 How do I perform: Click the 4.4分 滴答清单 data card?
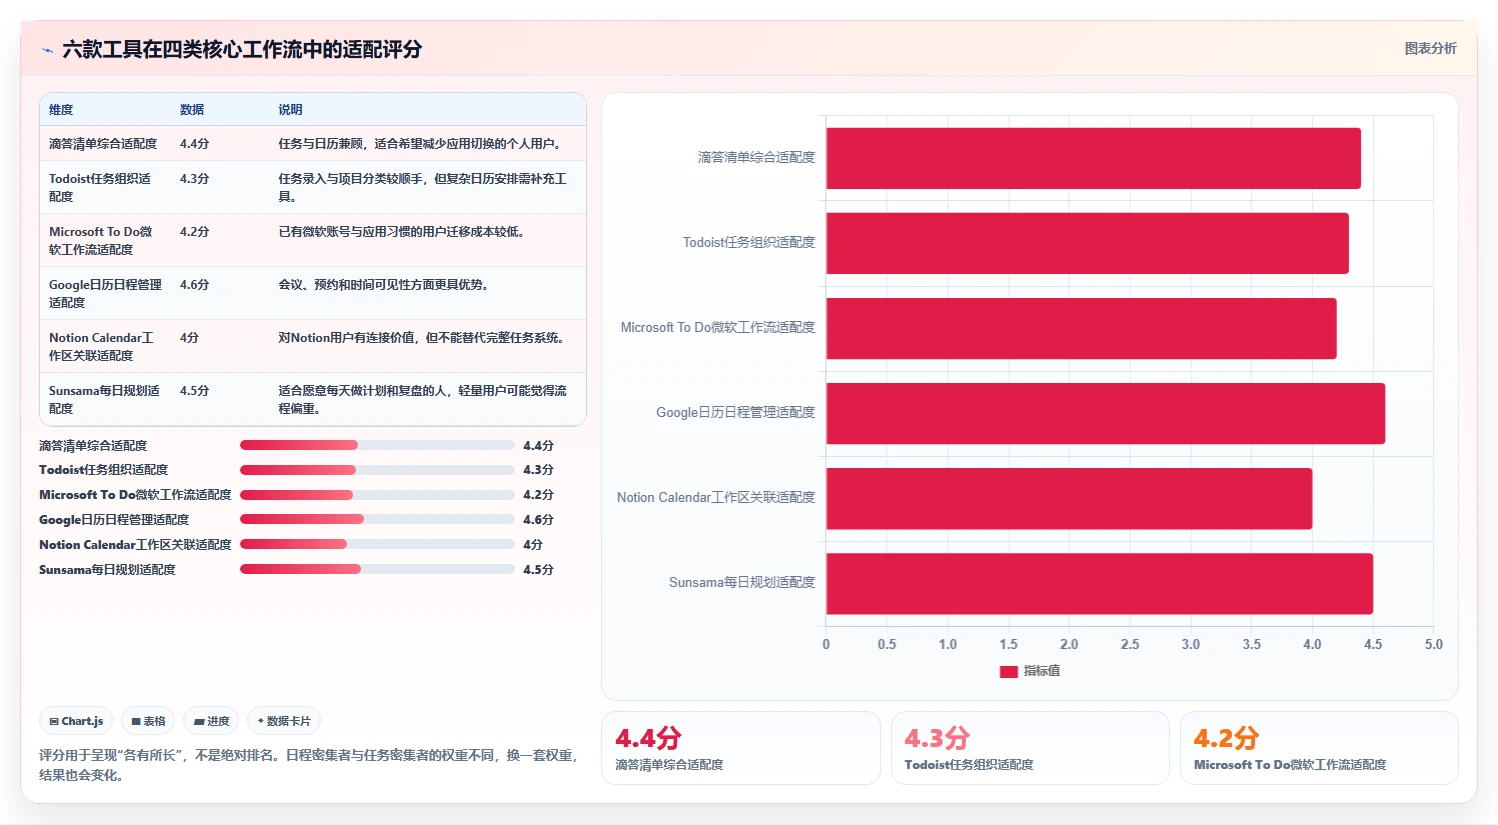point(741,748)
